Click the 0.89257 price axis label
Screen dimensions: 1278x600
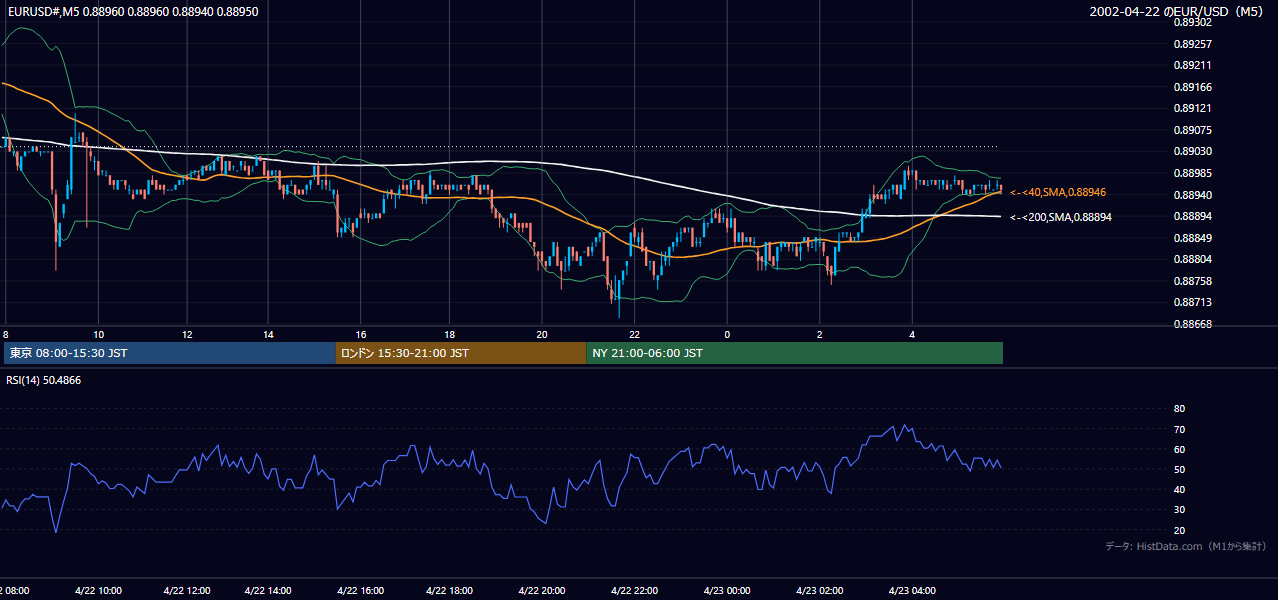[x=1193, y=44]
